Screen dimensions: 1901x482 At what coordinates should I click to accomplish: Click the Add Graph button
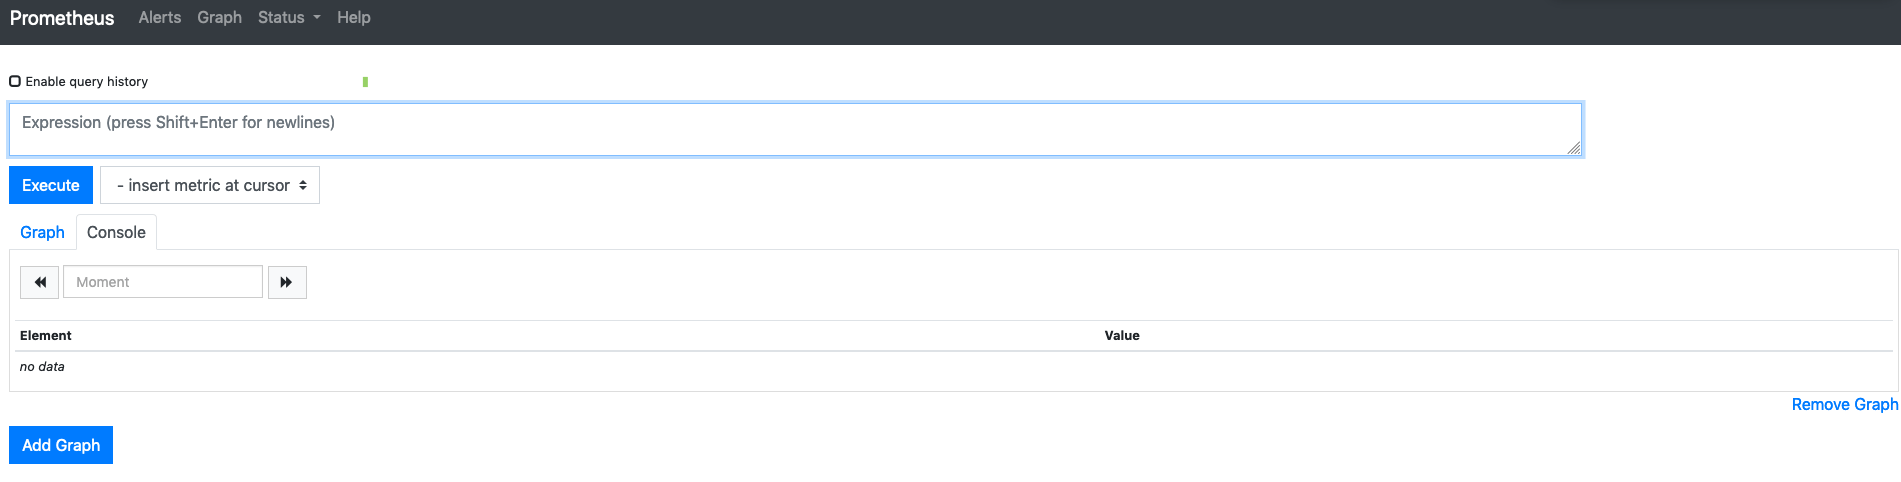pos(61,445)
